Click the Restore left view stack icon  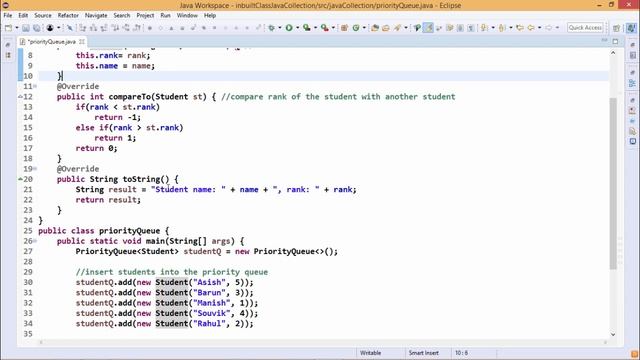tap(8, 45)
